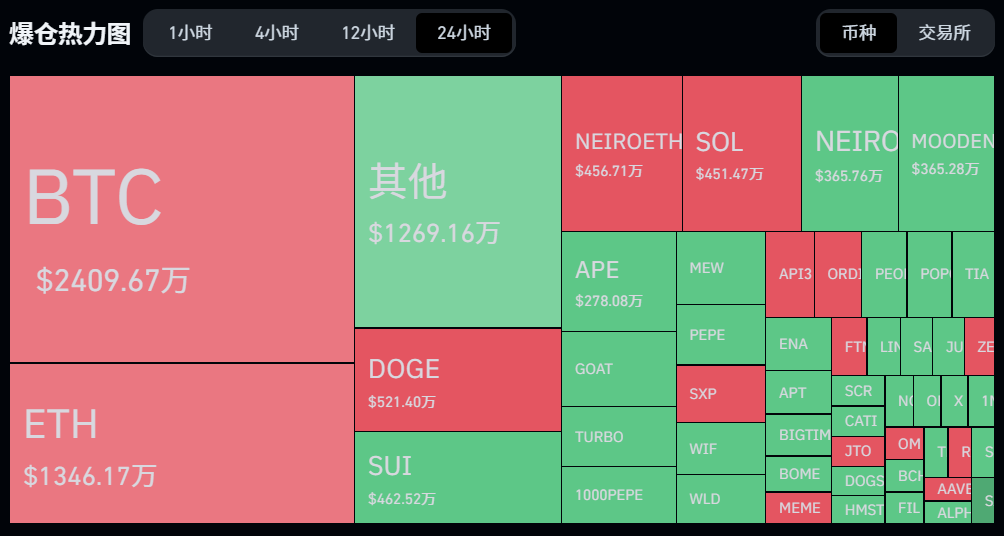Open the SUI $462.52万 tile
The width and height of the screenshot is (1004, 536).
pos(457,477)
